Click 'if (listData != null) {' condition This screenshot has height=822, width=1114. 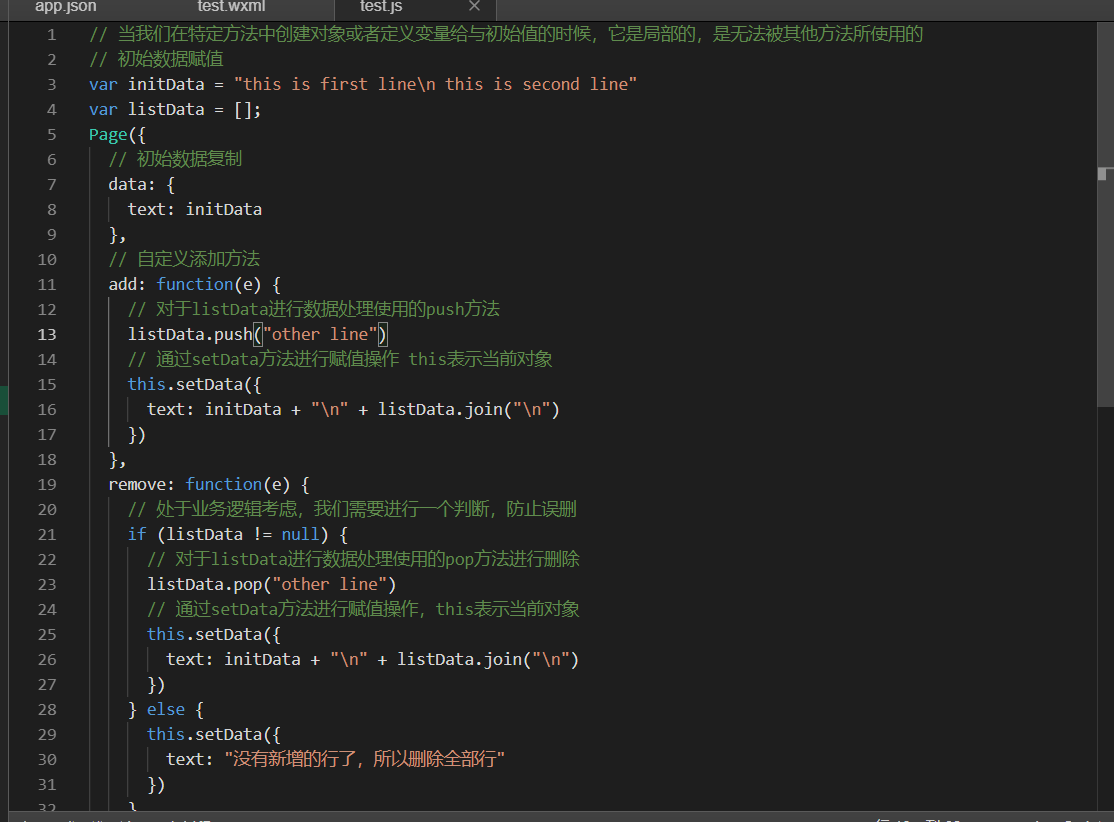[238, 534]
